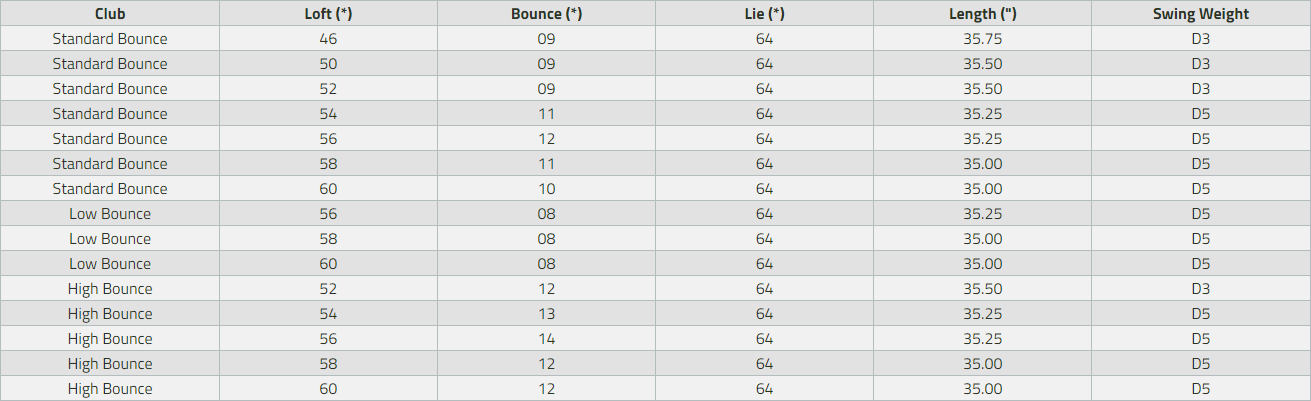Click the loft 50 cell
Viewport: 1311px width, 401px height.
(x=328, y=64)
